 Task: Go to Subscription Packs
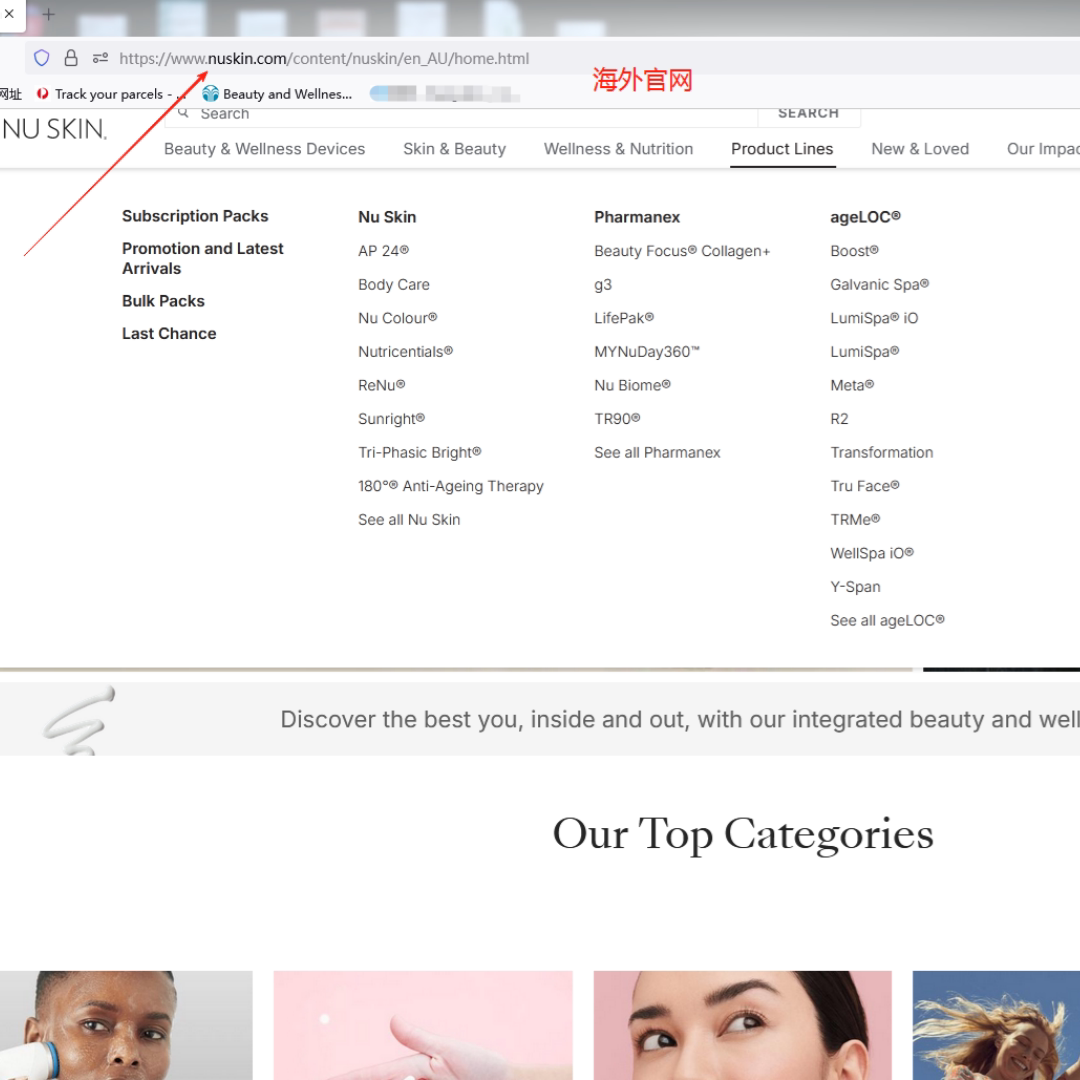pos(195,216)
